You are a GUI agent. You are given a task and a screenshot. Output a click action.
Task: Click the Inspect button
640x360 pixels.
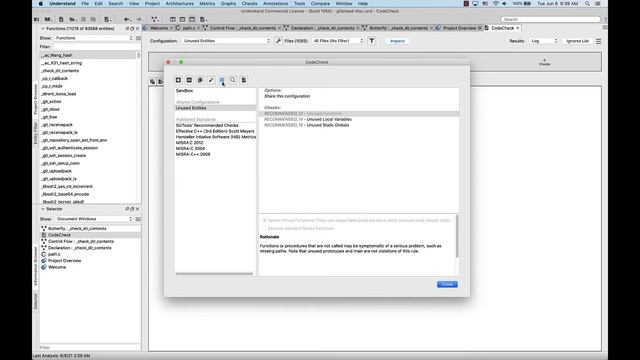[x=397, y=41]
